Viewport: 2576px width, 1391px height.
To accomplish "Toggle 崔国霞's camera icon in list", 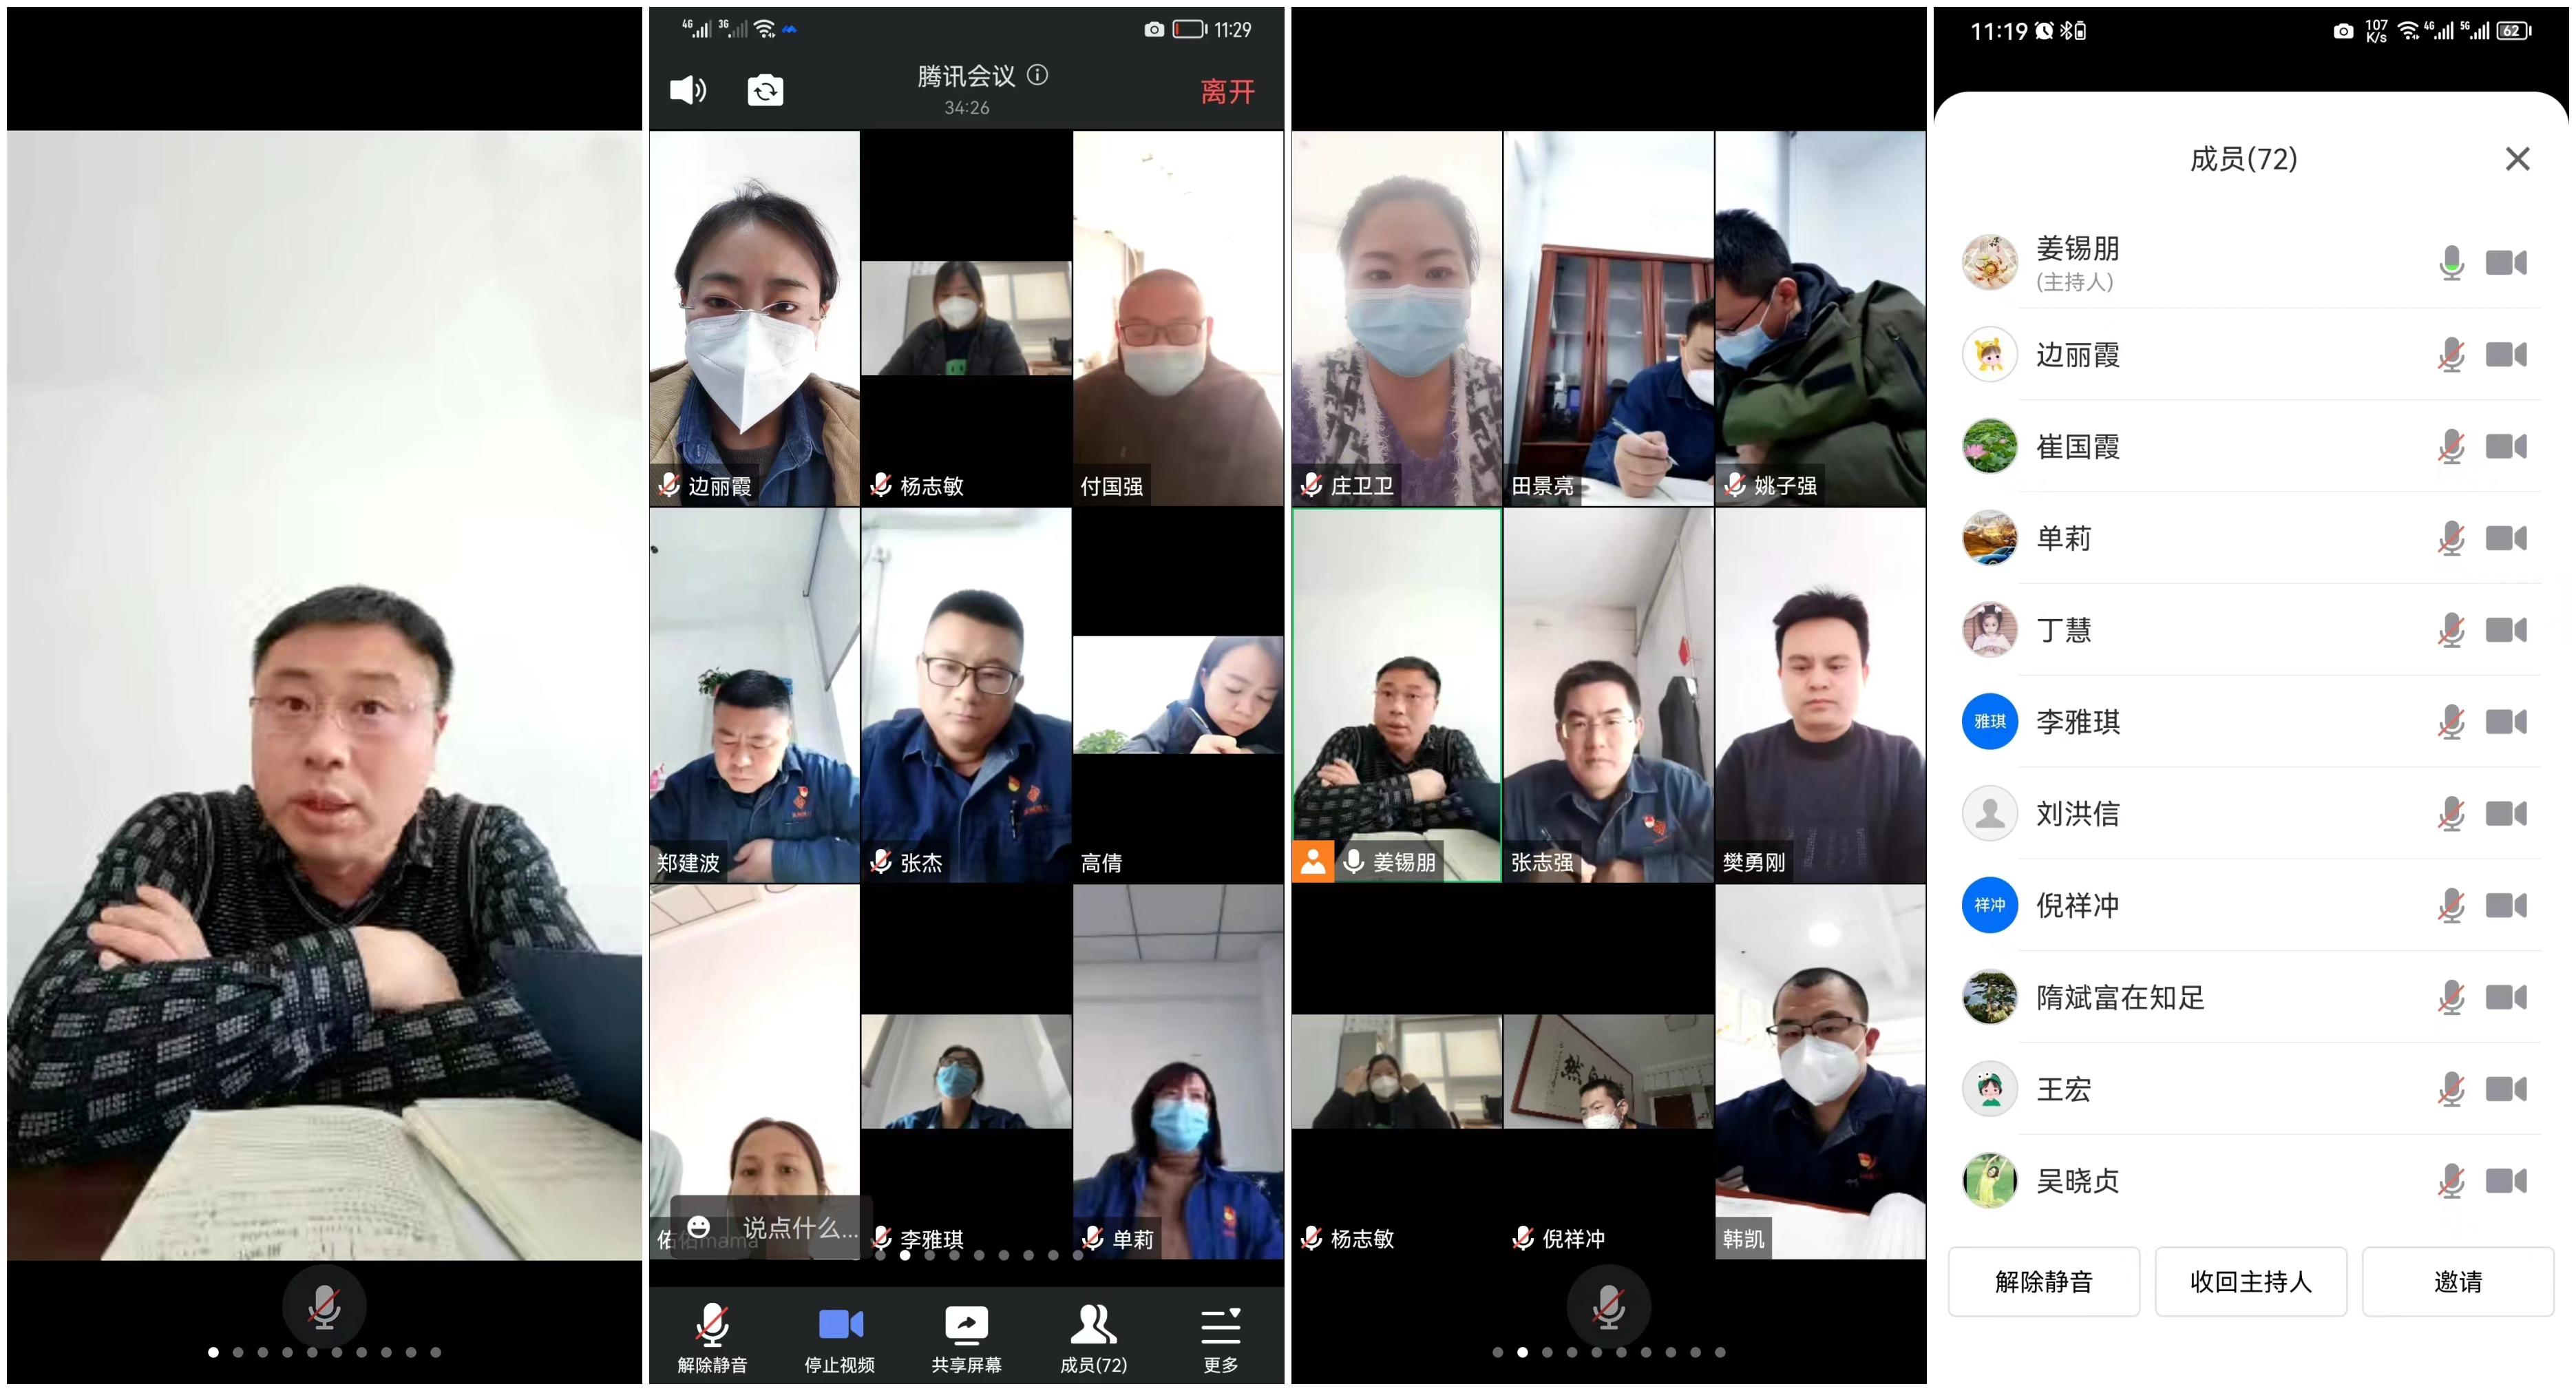I will pos(2506,447).
